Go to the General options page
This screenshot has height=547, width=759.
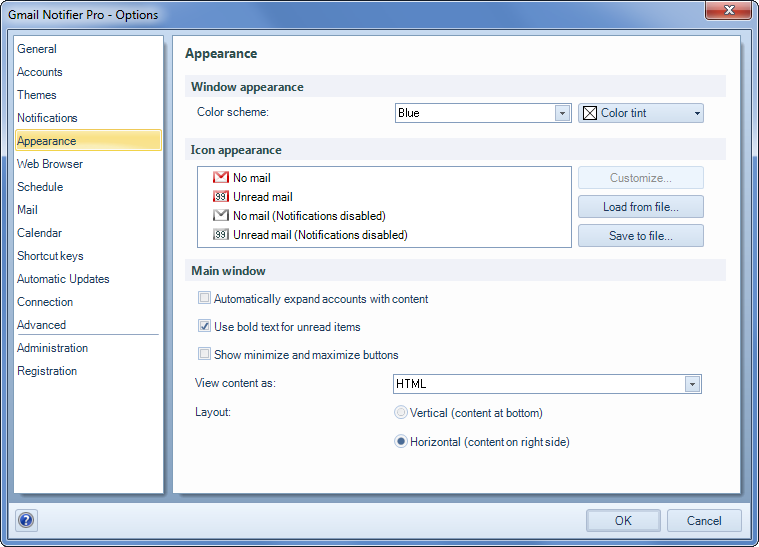tap(37, 49)
